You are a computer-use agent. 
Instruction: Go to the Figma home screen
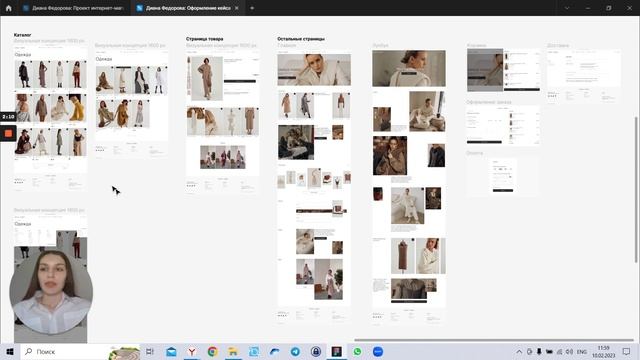click(8, 8)
